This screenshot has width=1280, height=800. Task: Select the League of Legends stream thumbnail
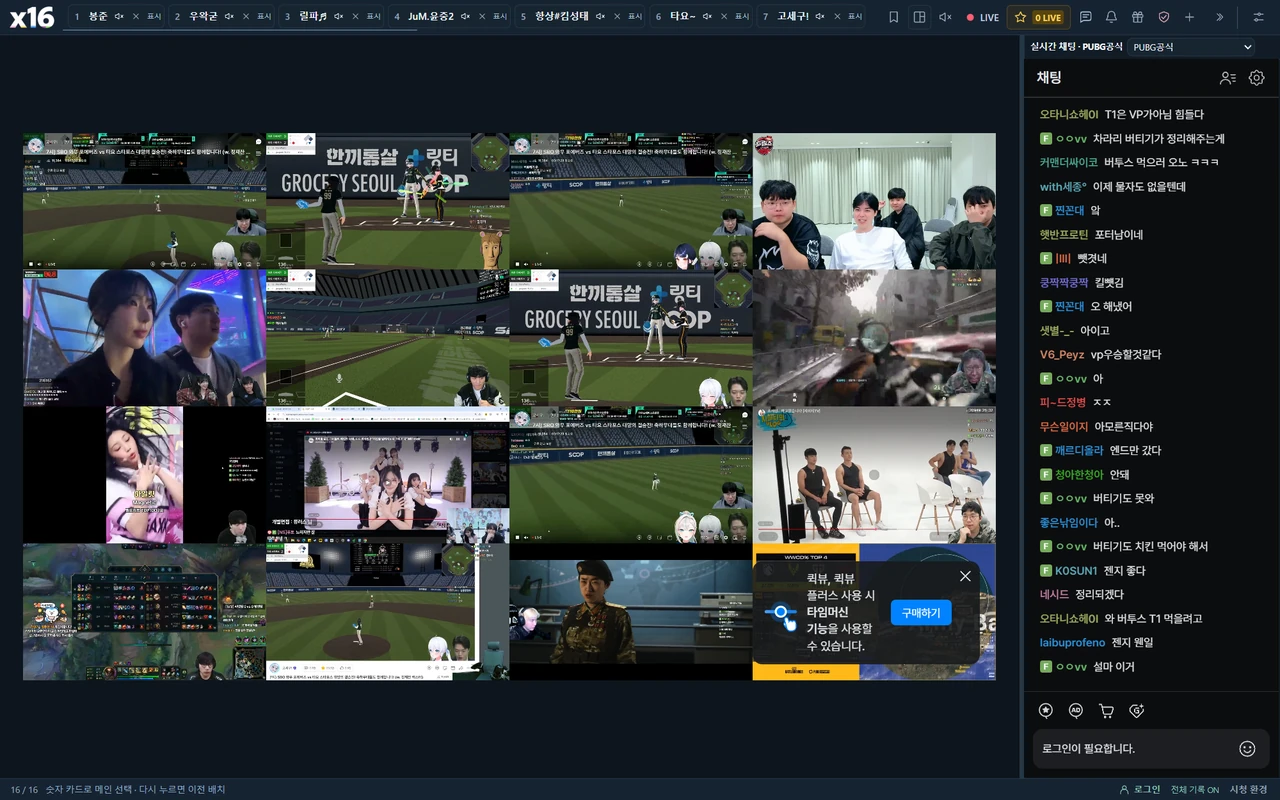144,612
